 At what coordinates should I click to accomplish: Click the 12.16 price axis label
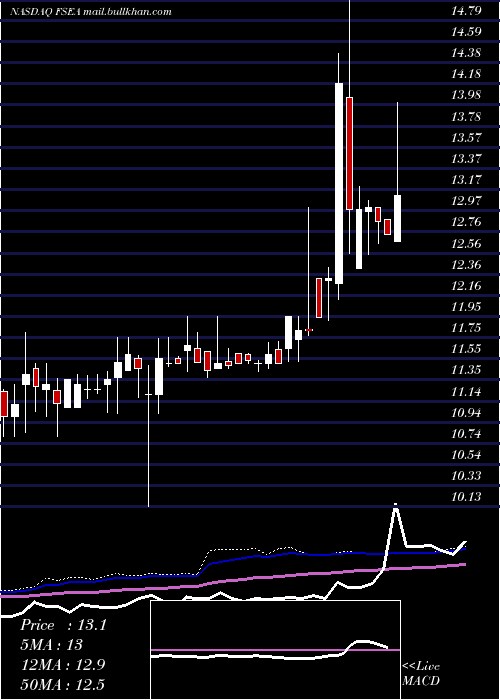466,285
